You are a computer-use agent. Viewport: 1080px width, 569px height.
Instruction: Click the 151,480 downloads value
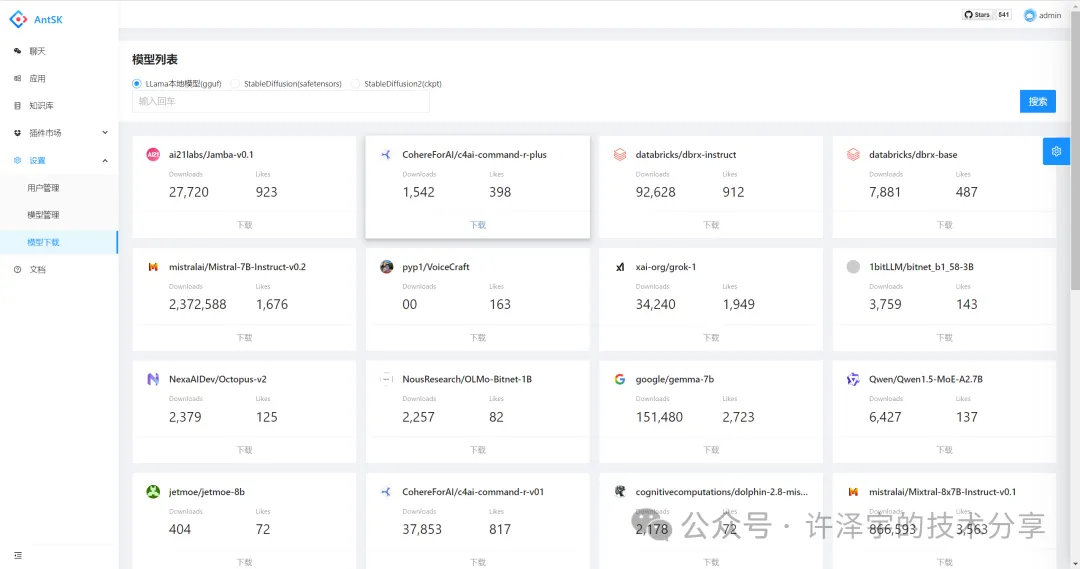pos(659,417)
